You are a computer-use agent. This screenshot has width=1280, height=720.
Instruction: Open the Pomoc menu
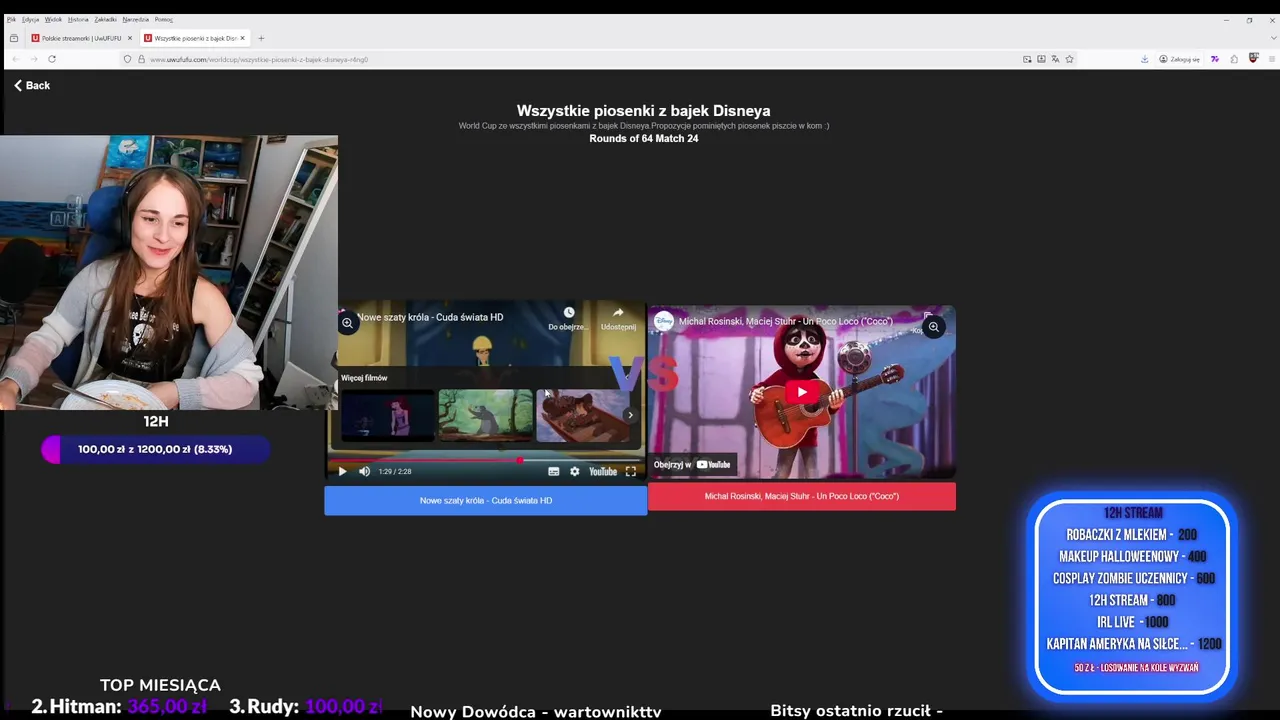coord(163,19)
